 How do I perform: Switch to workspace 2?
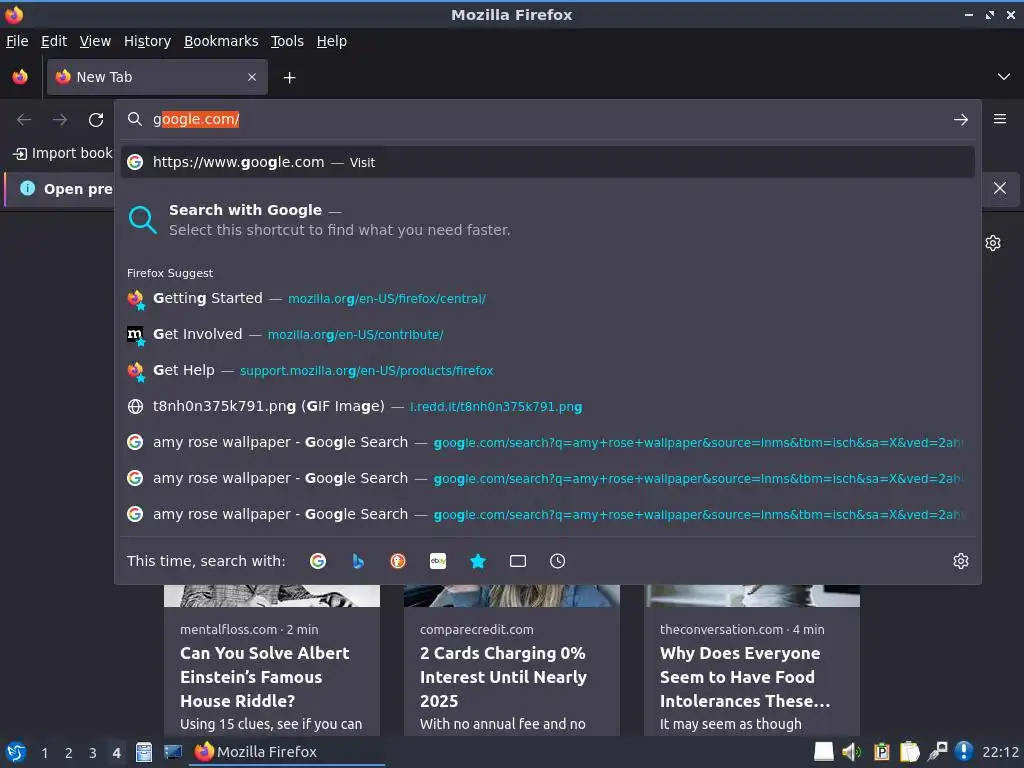(x=69, y=753)
